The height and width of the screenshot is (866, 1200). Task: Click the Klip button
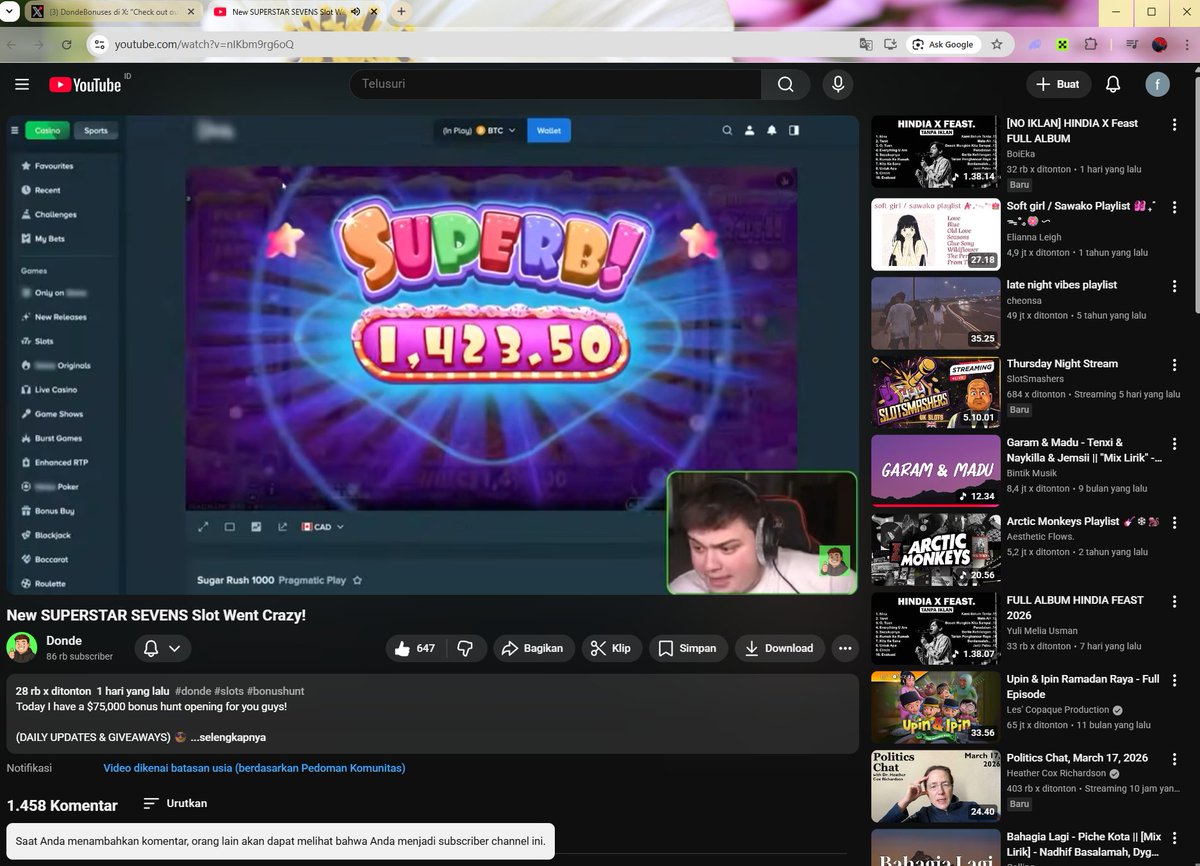tap(610, 648)
